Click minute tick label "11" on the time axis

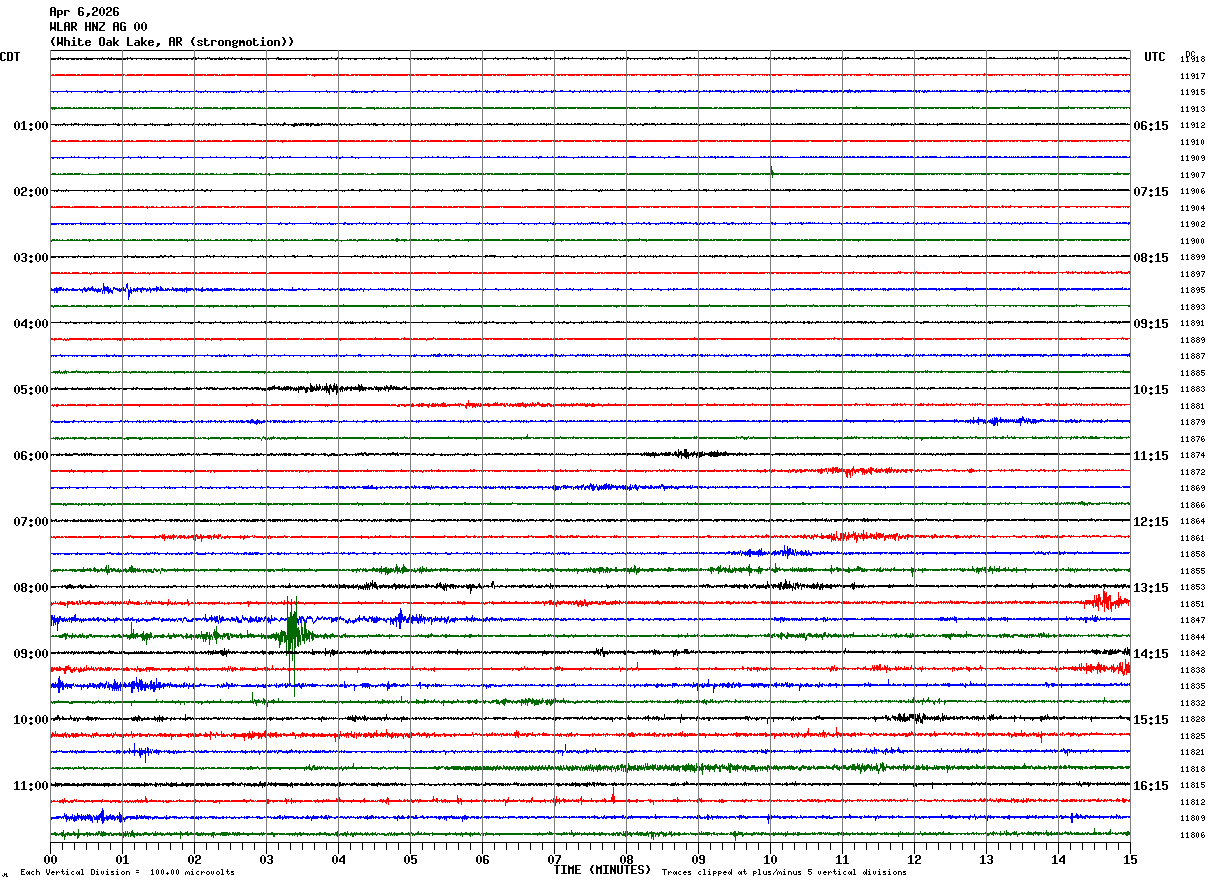[x=842, y=860]
